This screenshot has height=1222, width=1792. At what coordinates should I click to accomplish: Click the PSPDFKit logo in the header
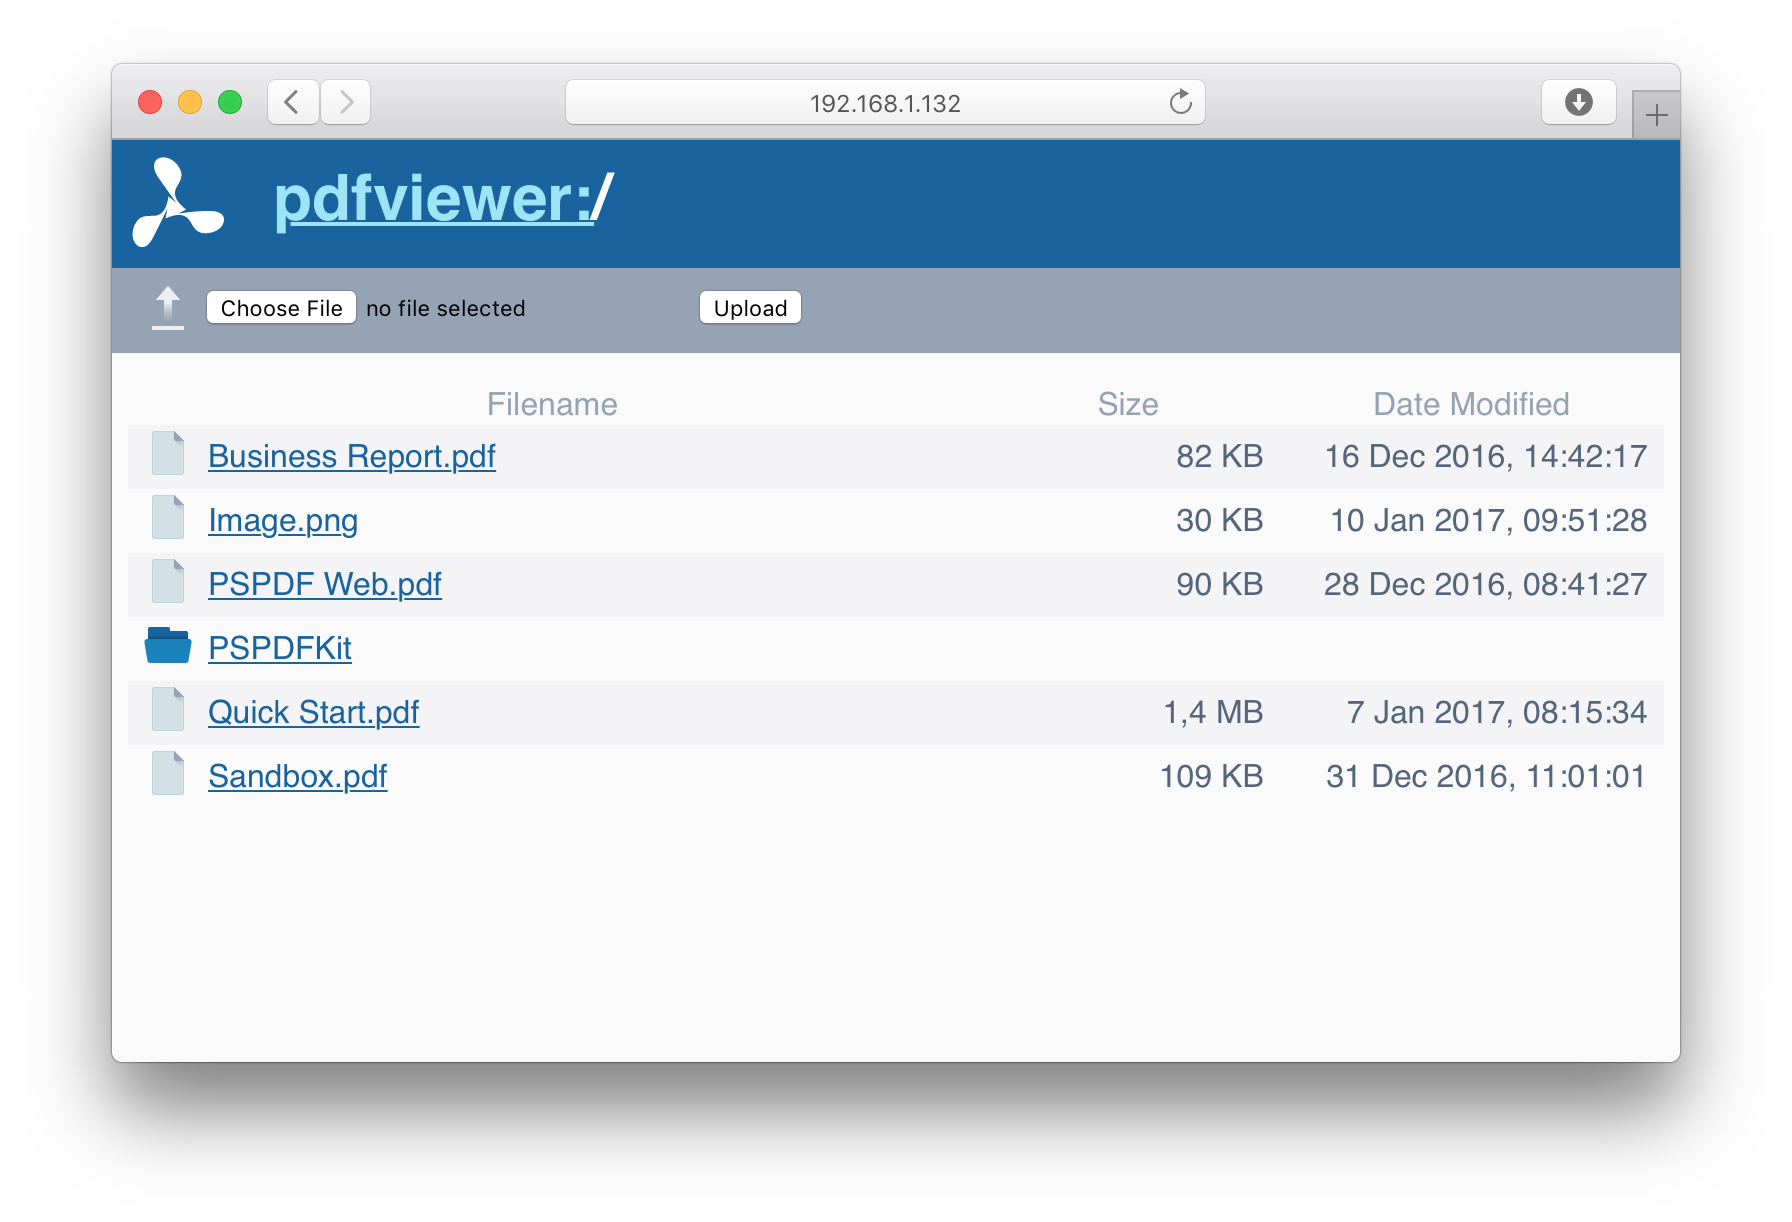(177, 202)
